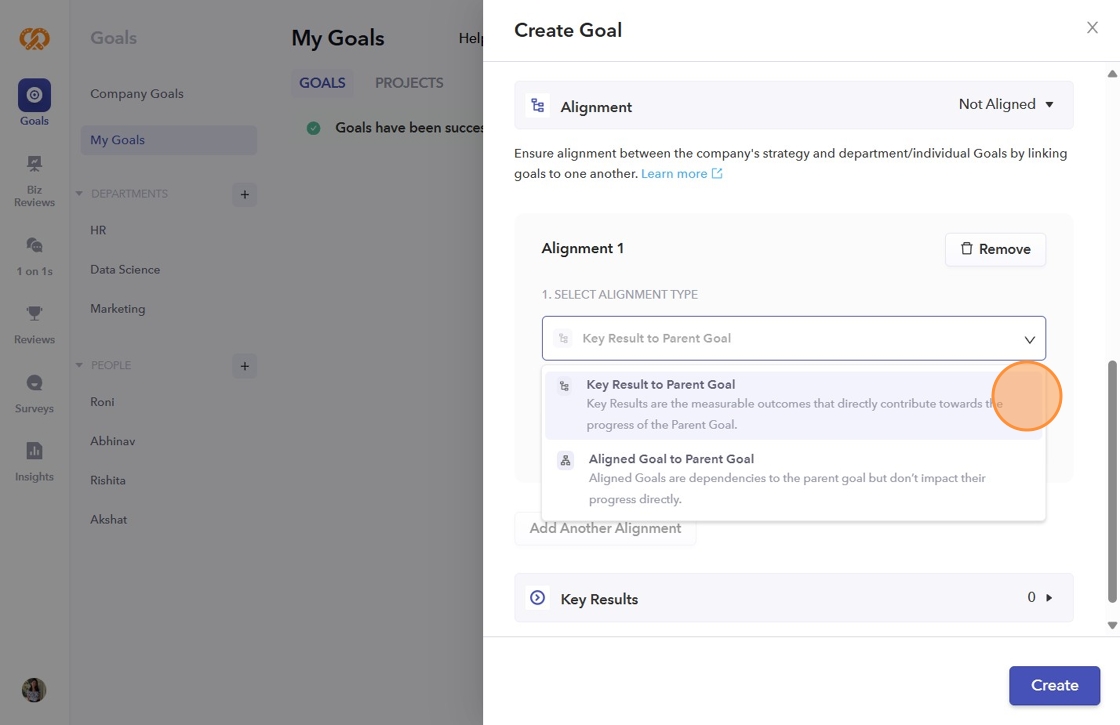Choose Key Result to Parent Goal option

pyautogui.click(x=660, y=385)
